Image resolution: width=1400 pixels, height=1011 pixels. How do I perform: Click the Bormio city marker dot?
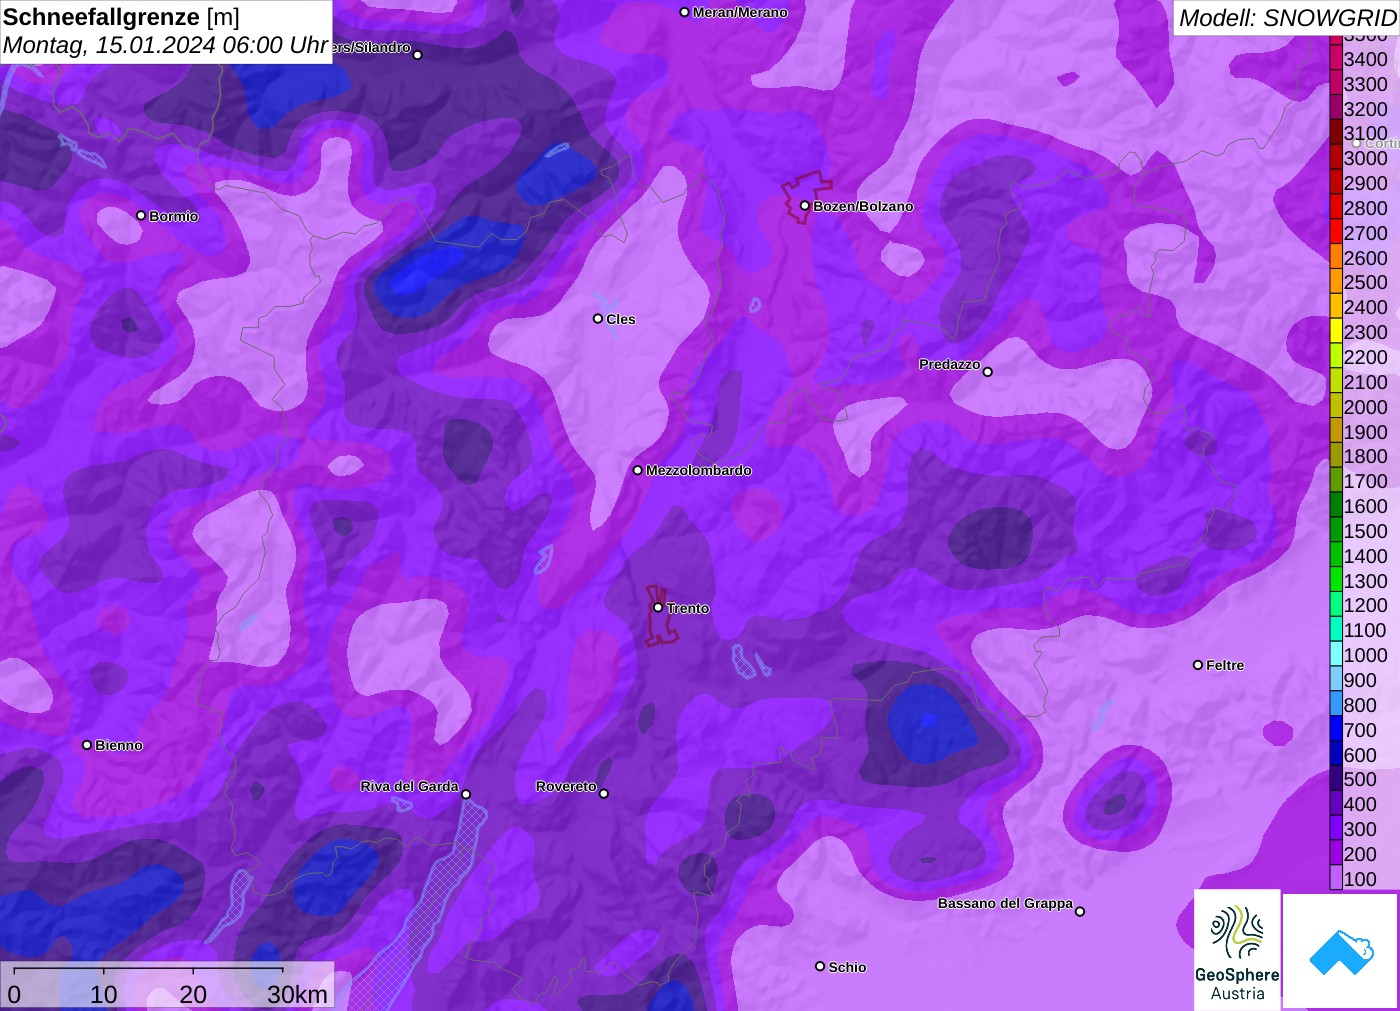coord(141,216)
